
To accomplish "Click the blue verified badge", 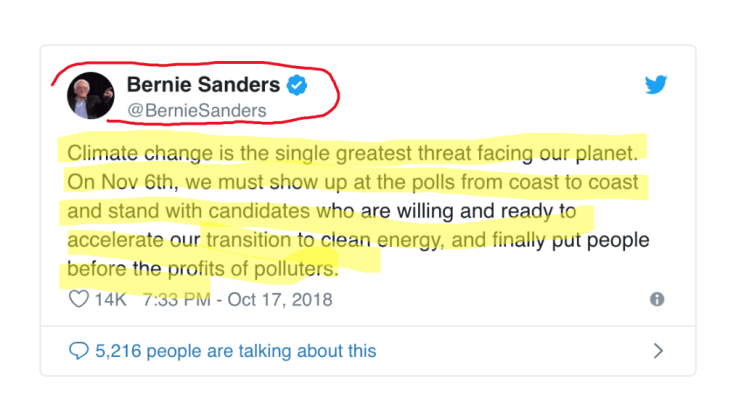I will [296, 85].
